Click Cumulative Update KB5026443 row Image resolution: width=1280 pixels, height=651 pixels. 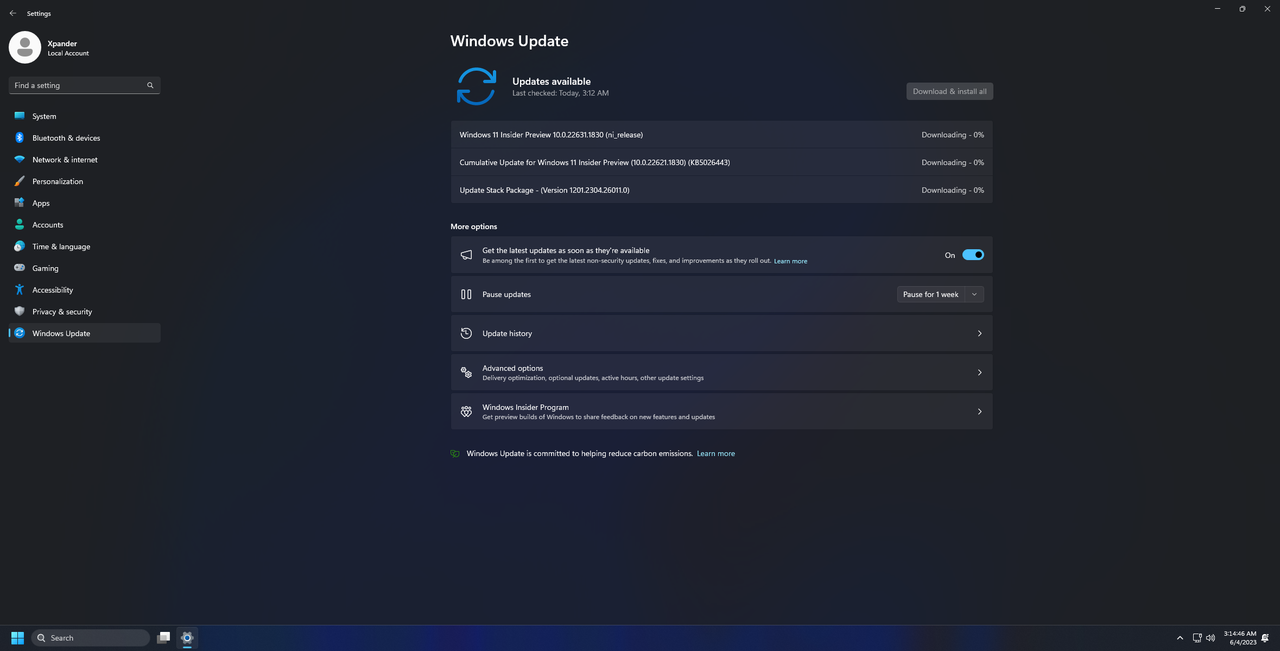click(721, 162)
